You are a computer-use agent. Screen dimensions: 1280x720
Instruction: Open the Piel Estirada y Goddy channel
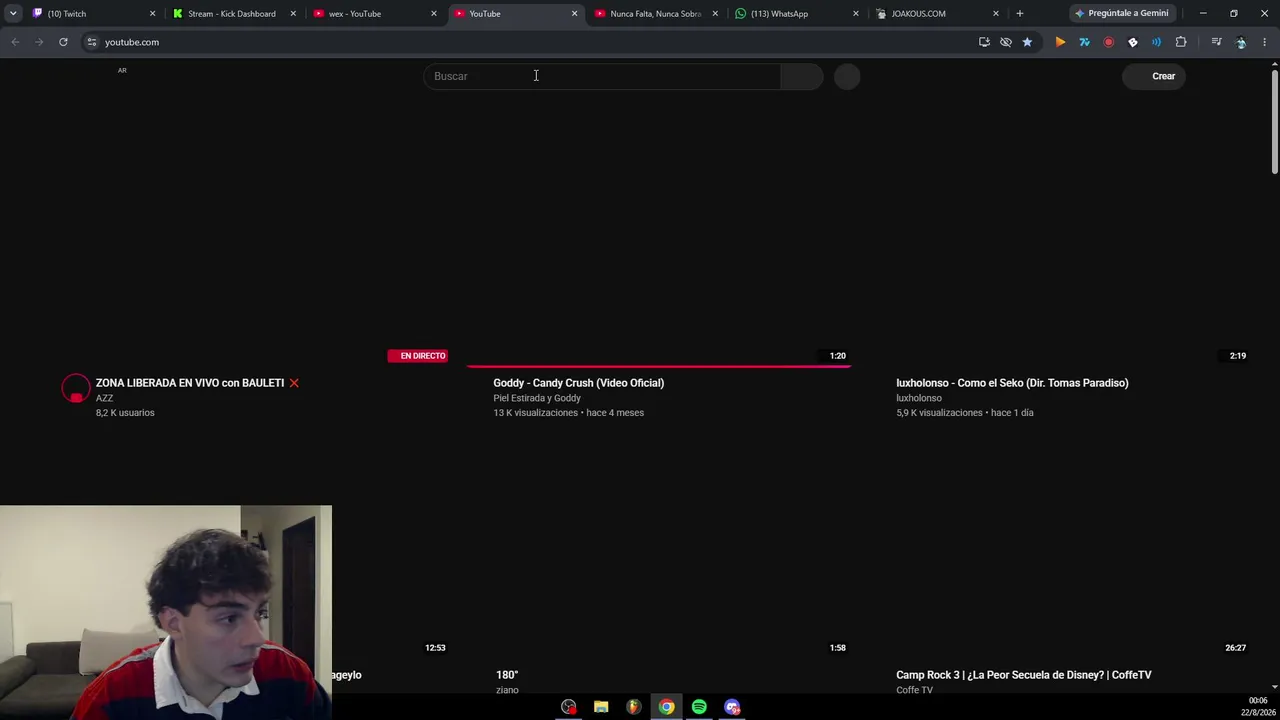[537, 398]
